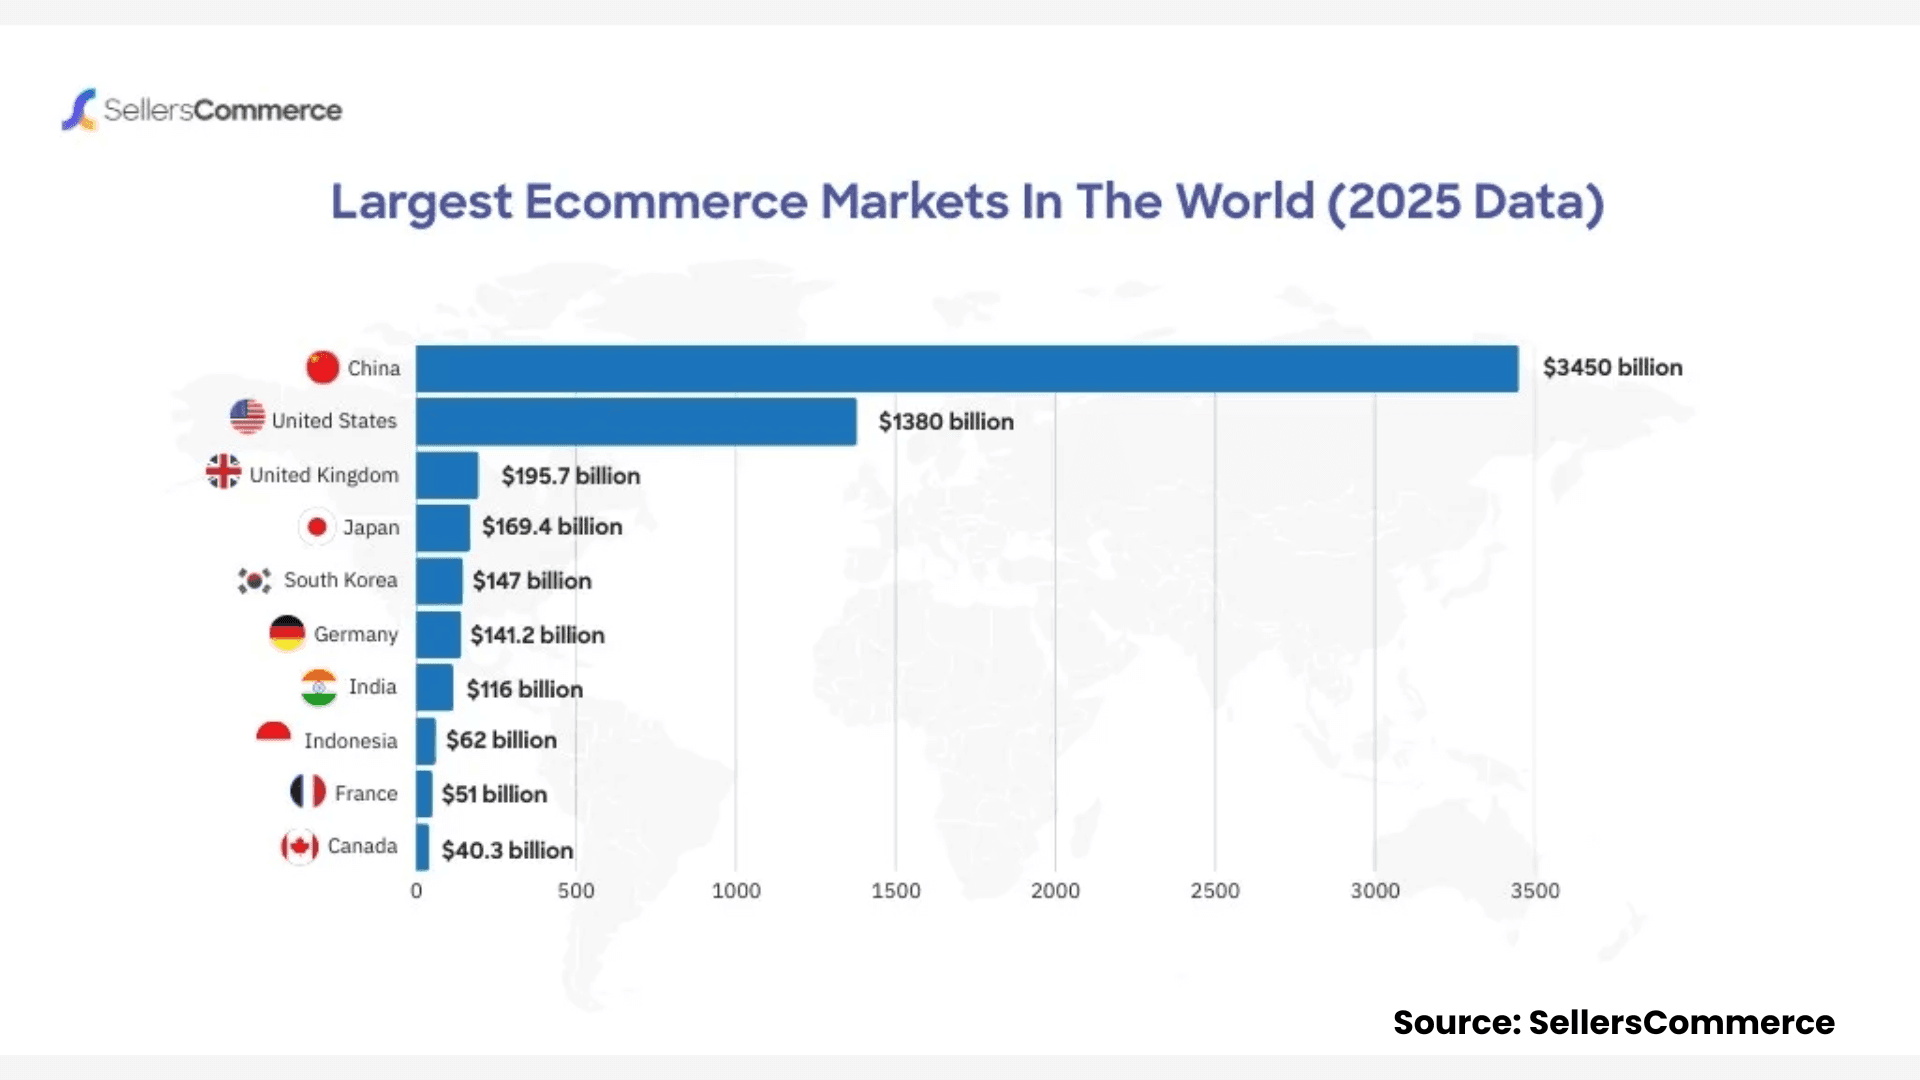The height and width of the screenshot is (1080, 1920).
Task: Click the Germany flag icon
Action: [287, 633]
